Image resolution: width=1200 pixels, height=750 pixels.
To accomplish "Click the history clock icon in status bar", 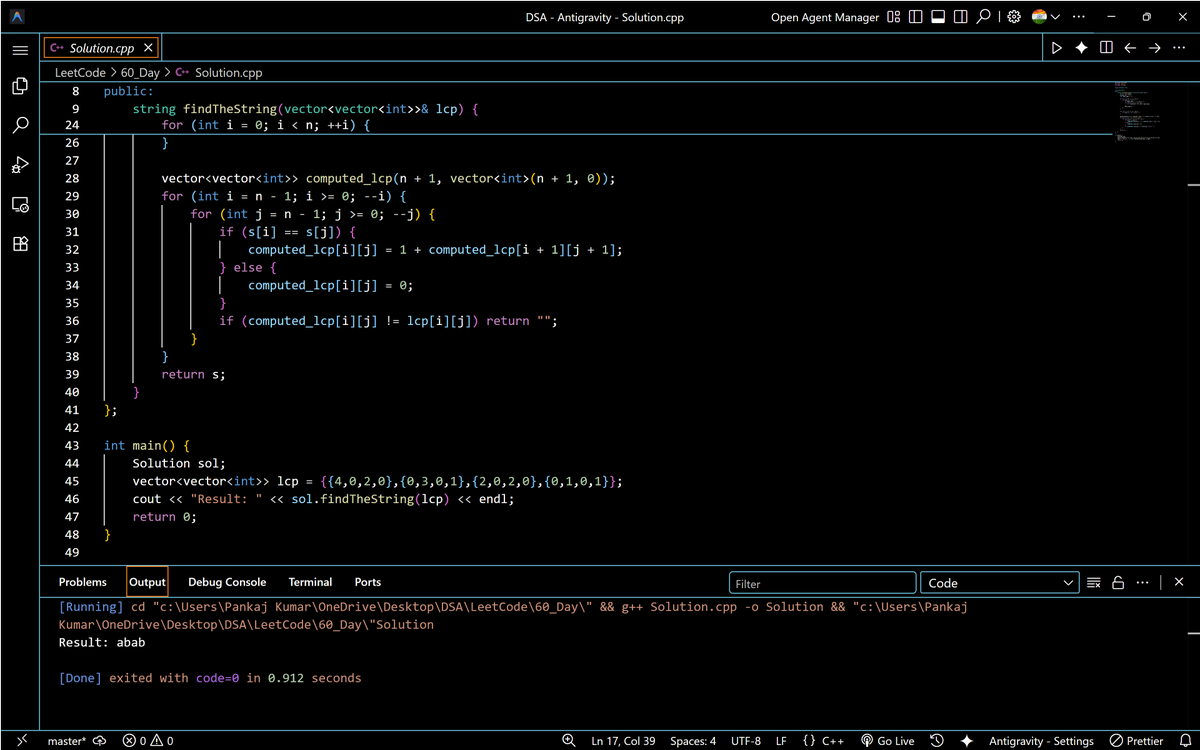I will (937, 741).
